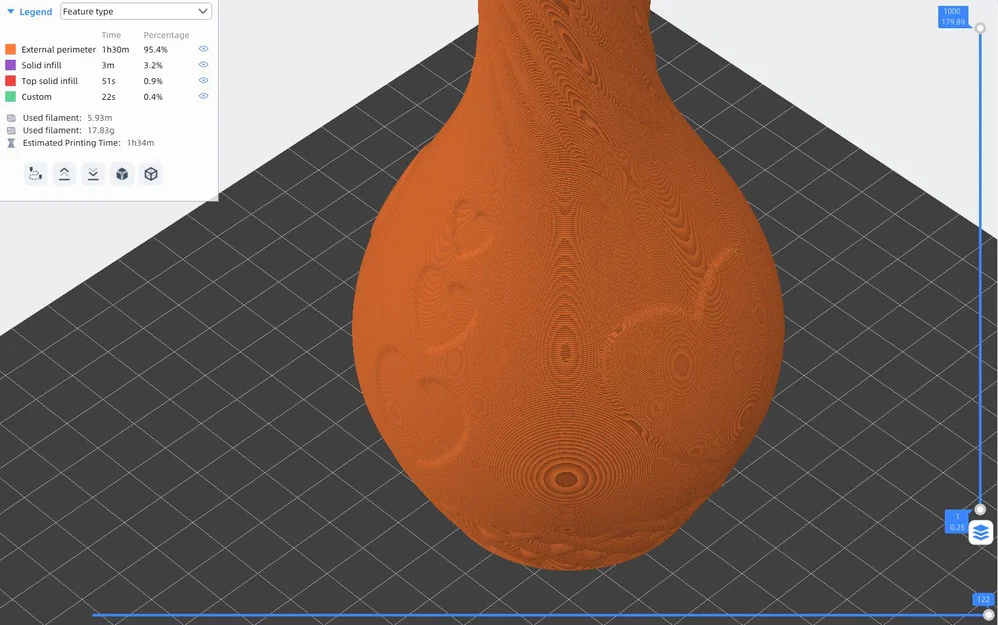
Task: Click the 22s time value
Action: (x=109, y=97)
